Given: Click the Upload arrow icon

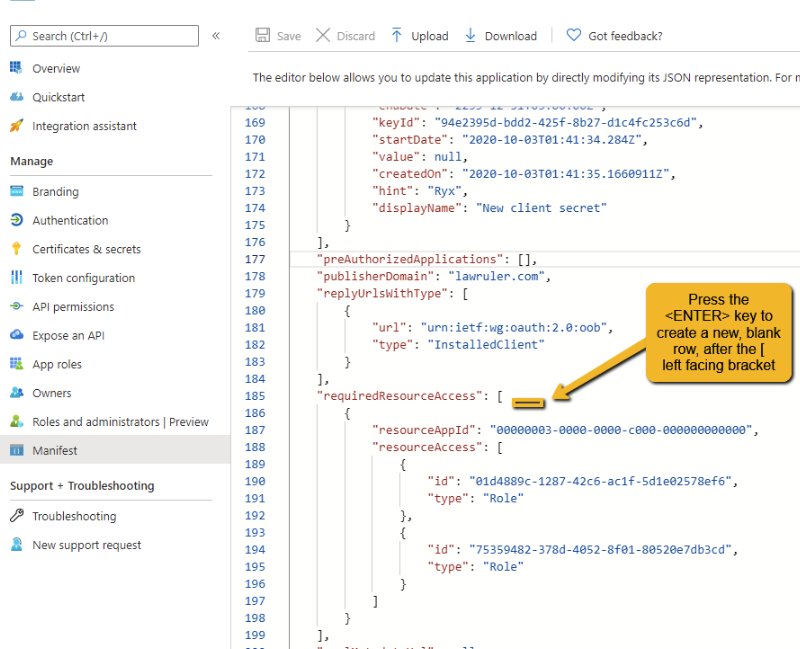Looking at the screenshot, I should pos(396,35).
